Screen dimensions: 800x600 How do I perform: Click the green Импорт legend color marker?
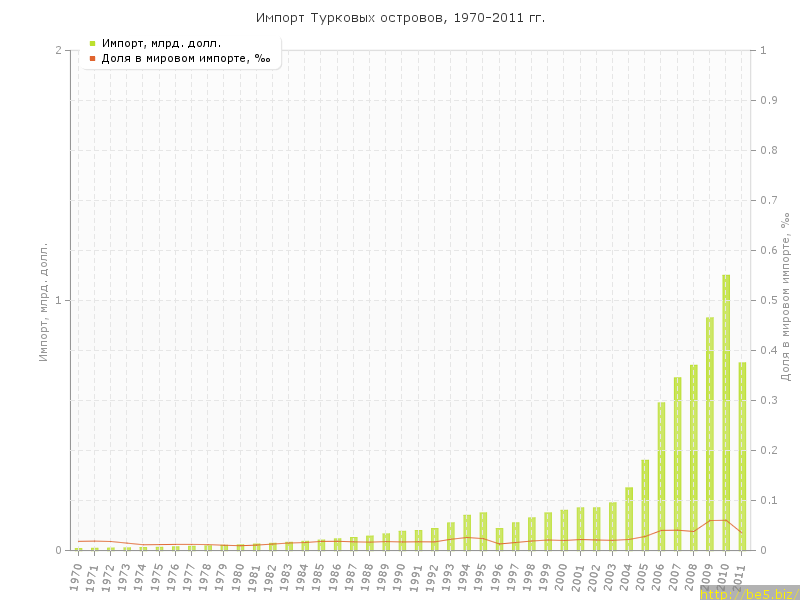click(92, 43)
